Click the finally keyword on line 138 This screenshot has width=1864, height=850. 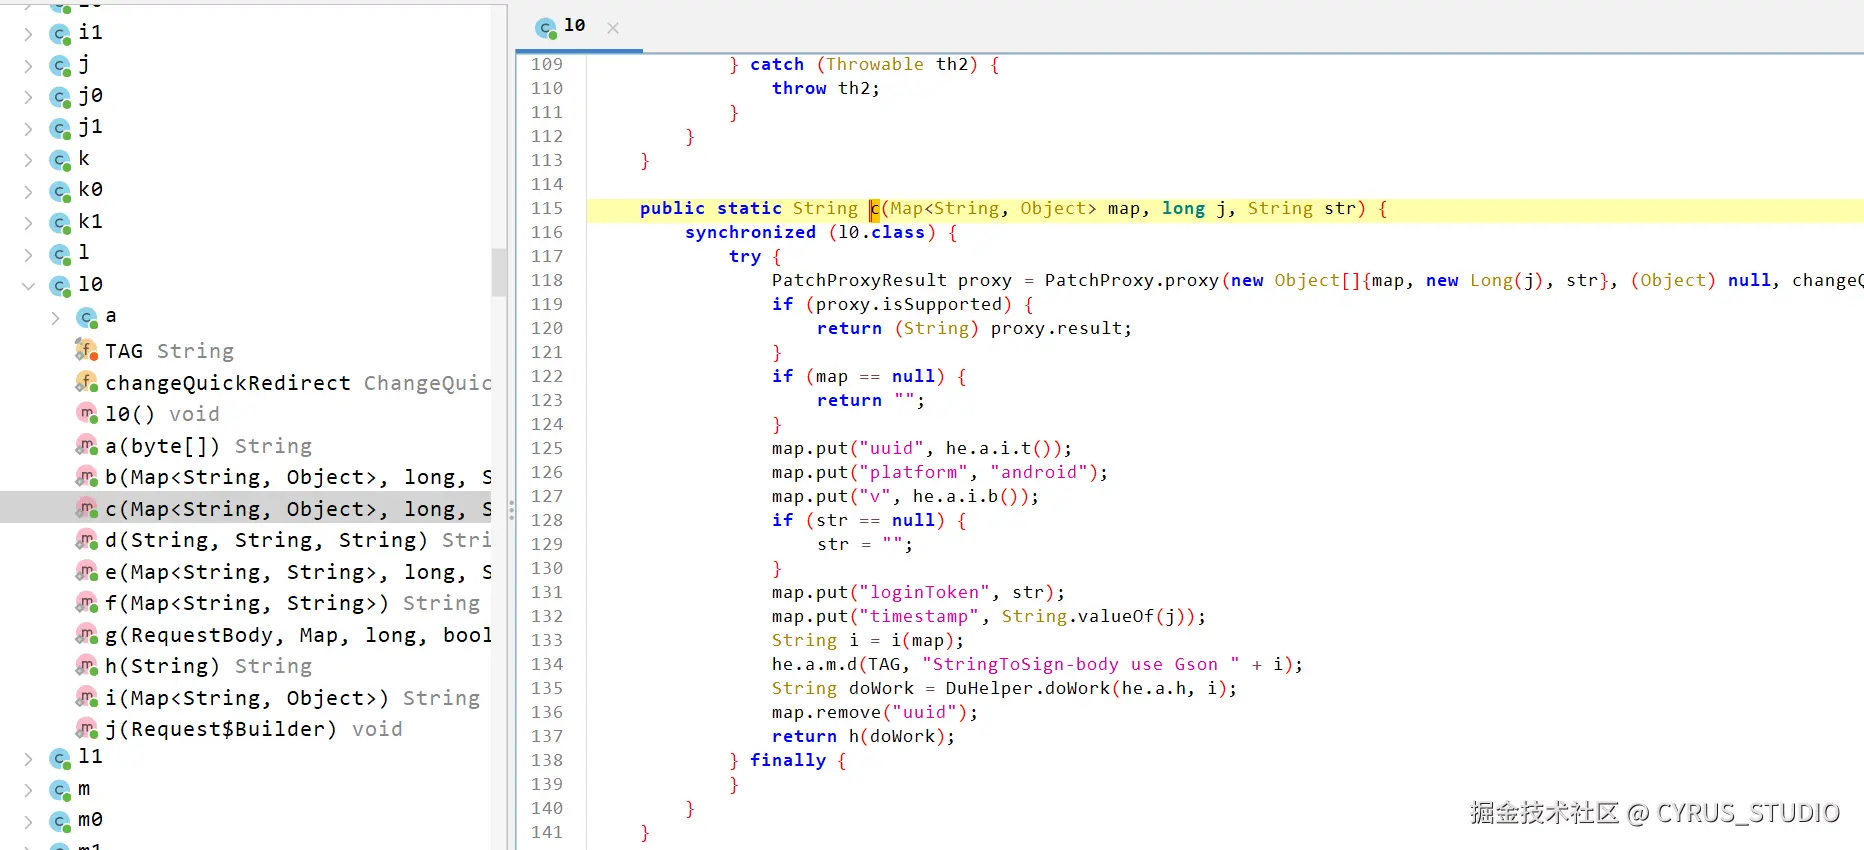[x=788, y=760]
